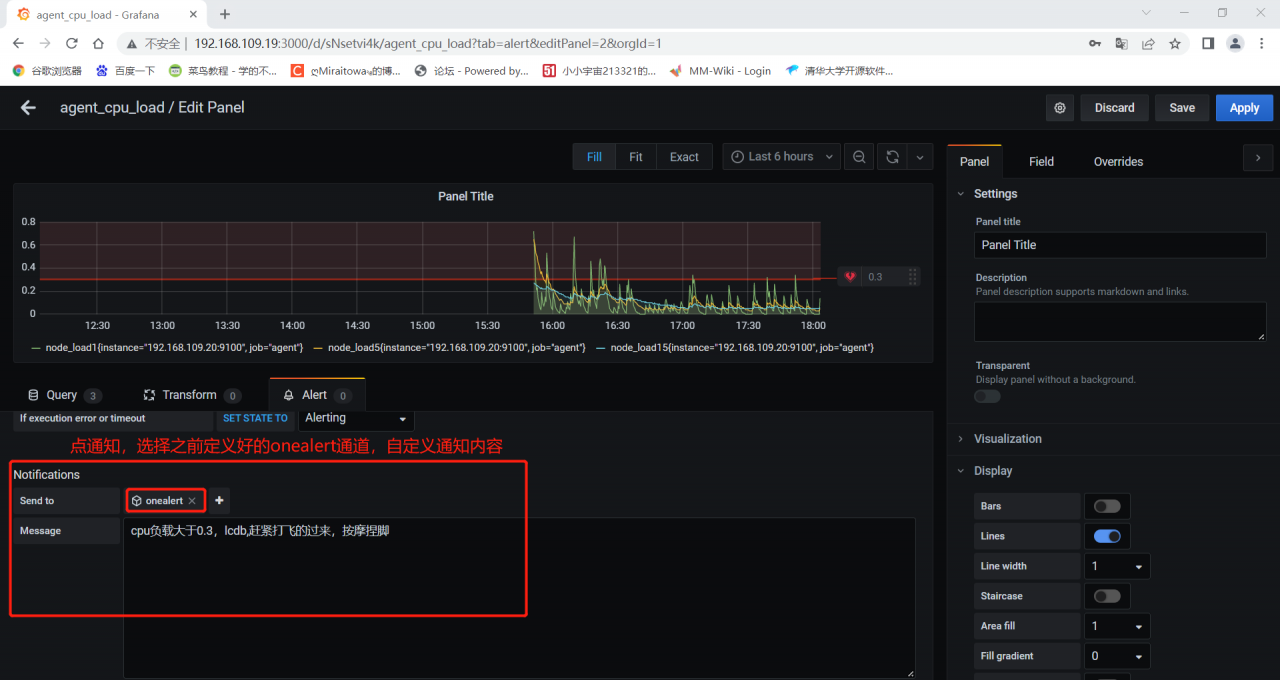Open Area fill dropdown
The width and height of the screenshot is (1280, 680).
[1118, 626]
